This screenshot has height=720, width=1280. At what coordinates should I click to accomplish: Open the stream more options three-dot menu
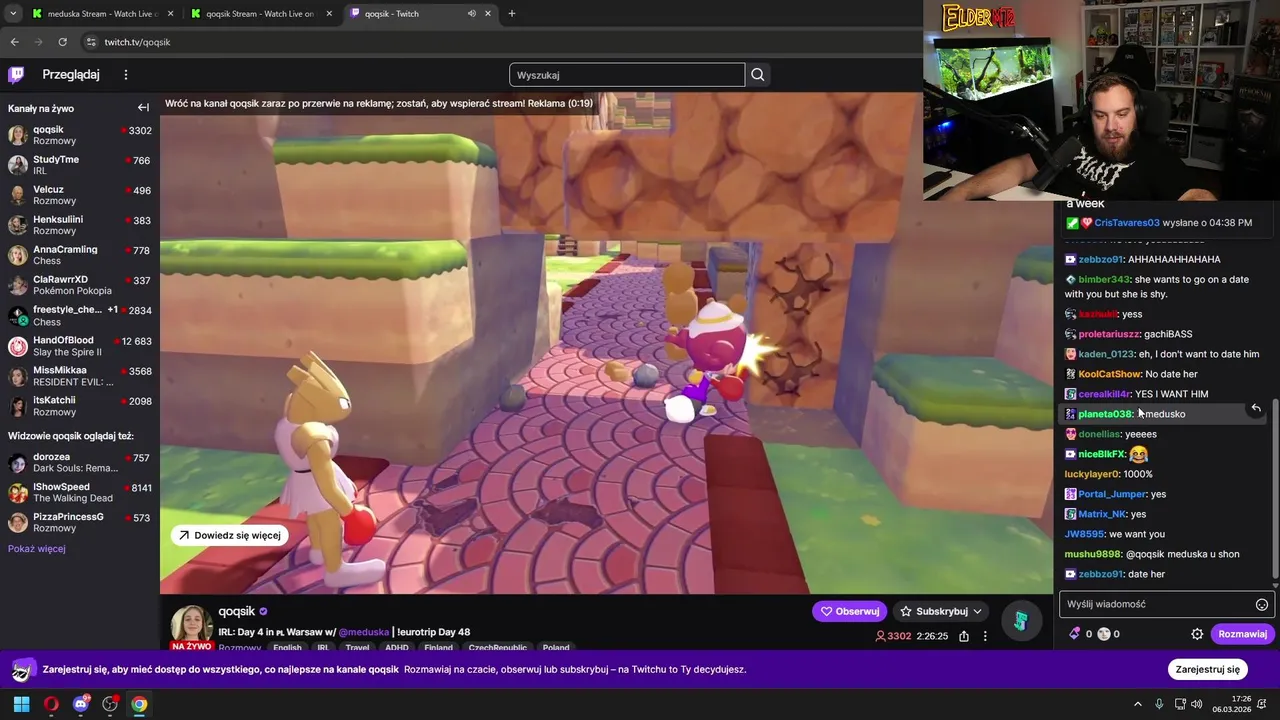(985, 636)
